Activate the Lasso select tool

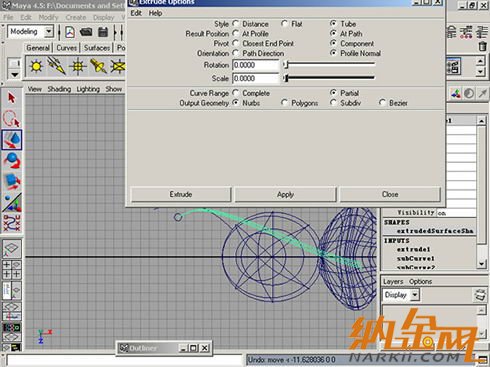click(12, 119)
